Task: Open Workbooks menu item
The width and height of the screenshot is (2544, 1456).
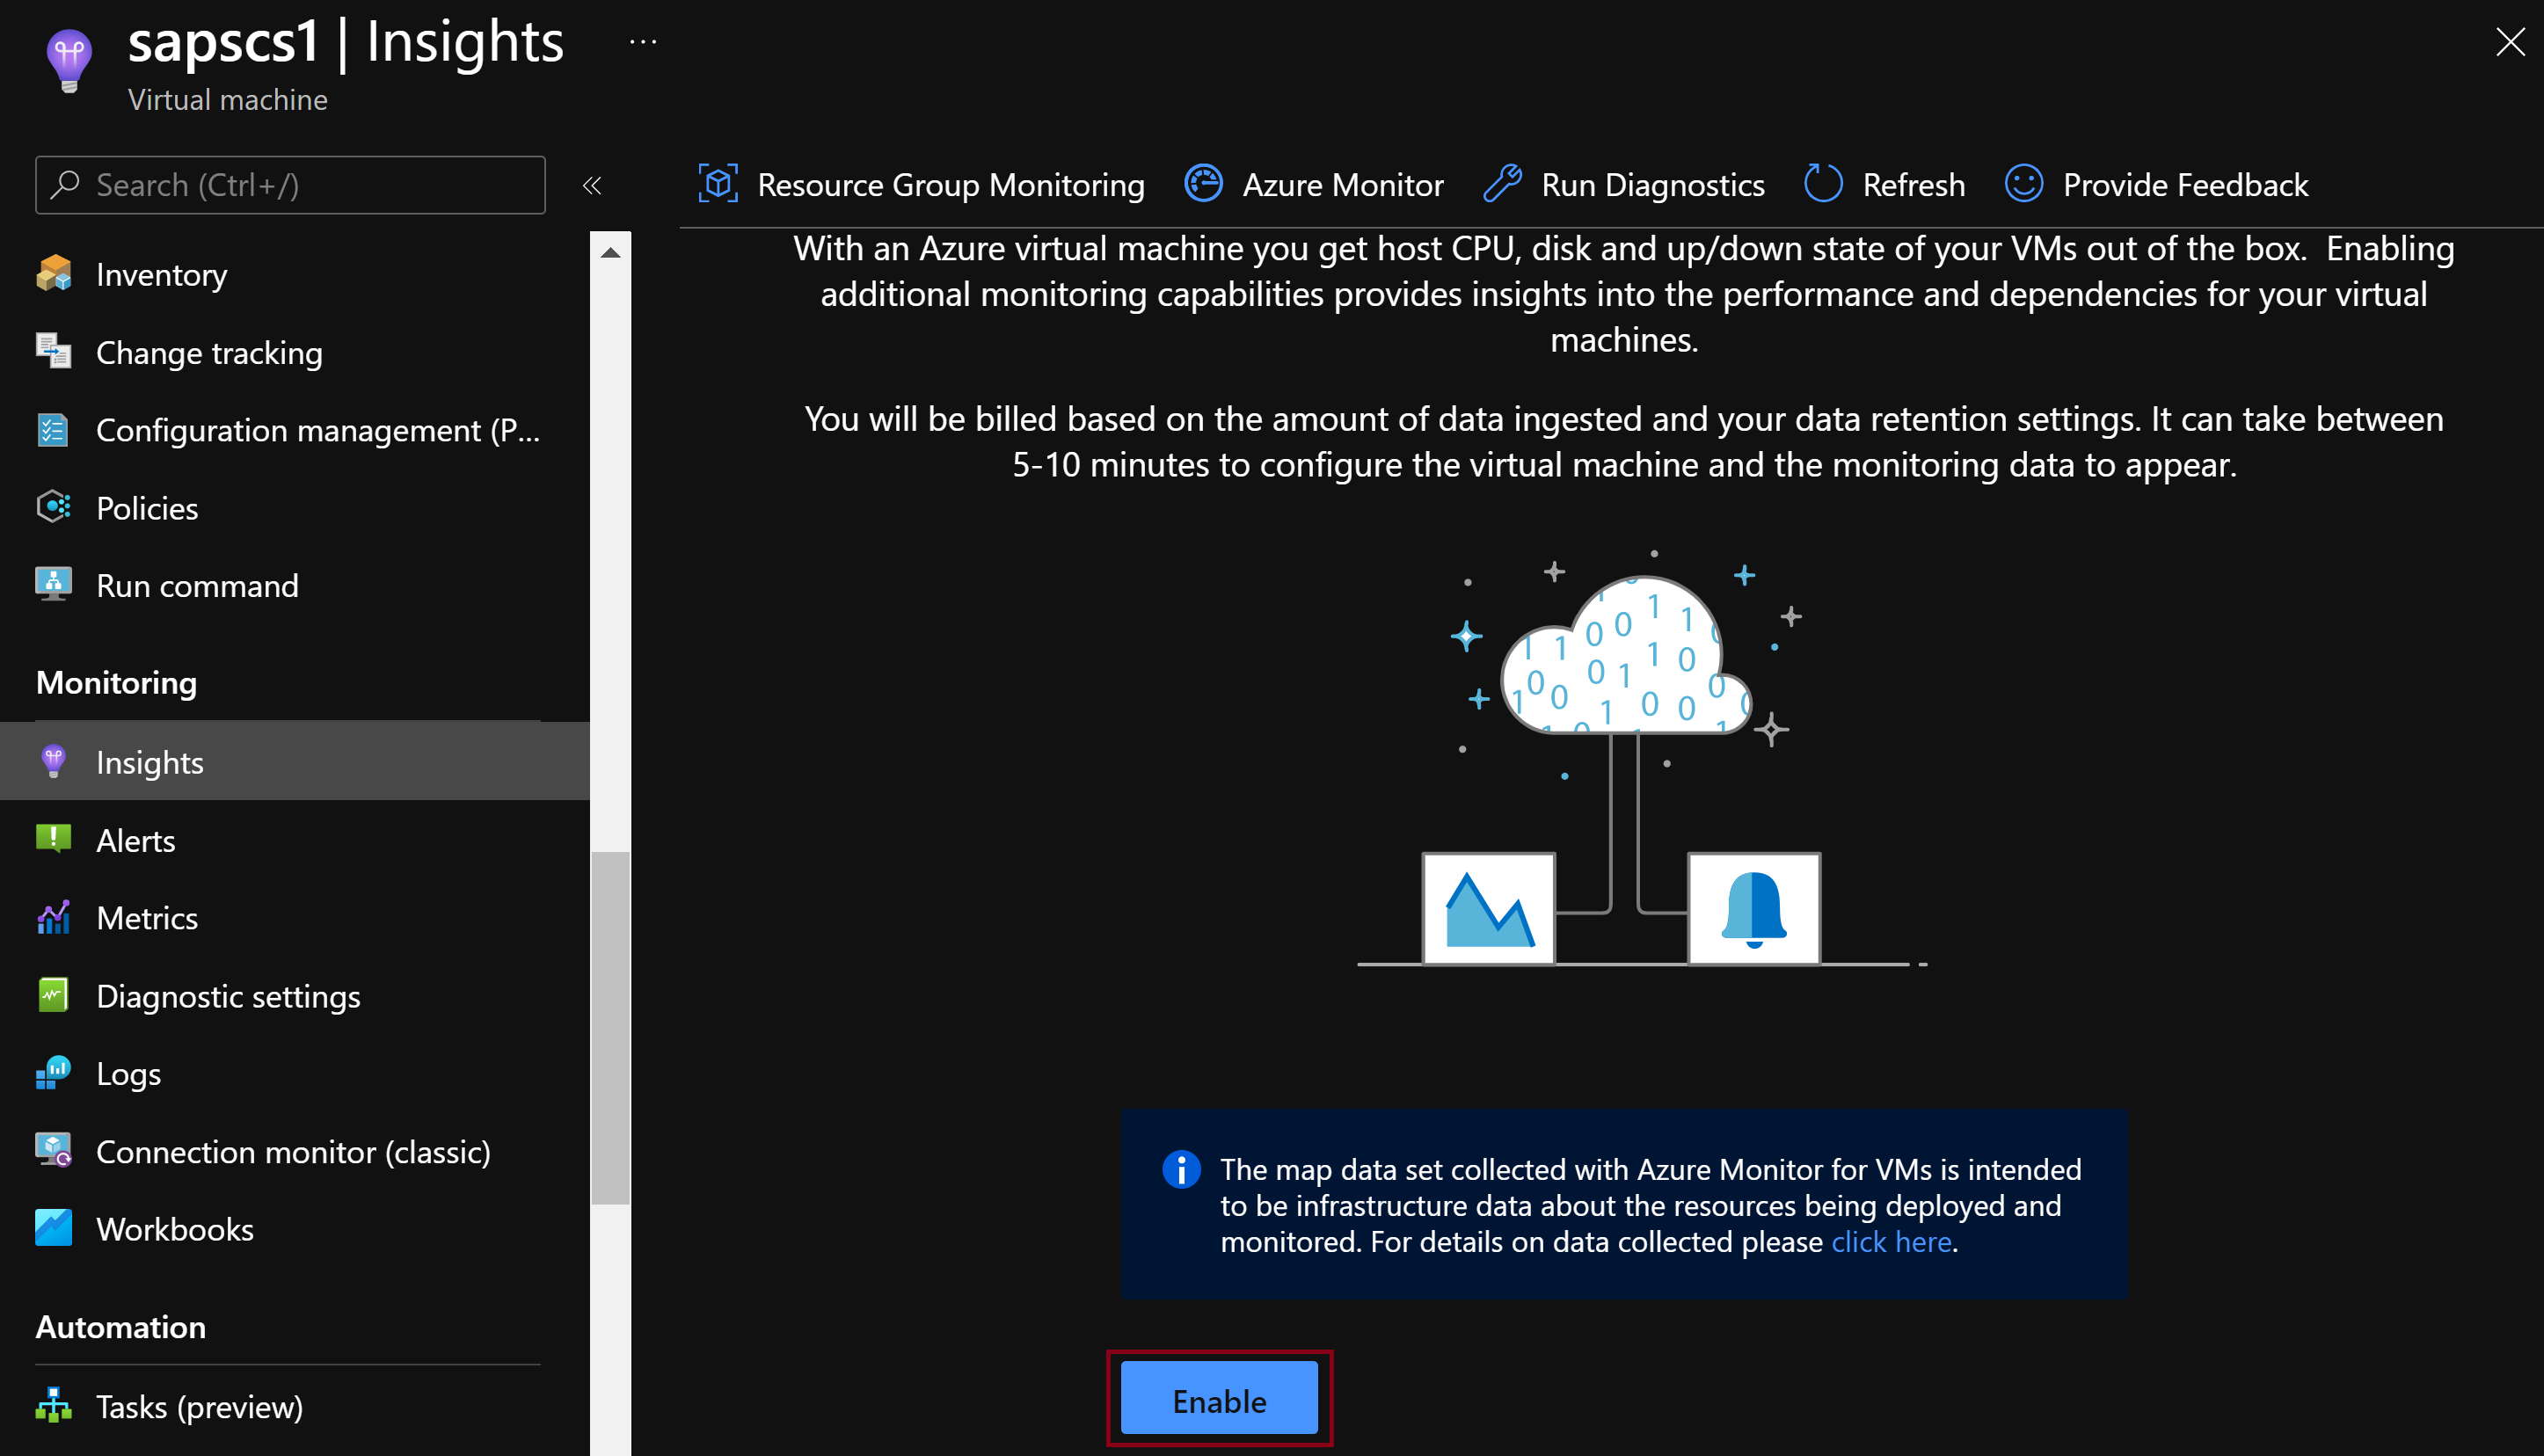Action: 295,1228
